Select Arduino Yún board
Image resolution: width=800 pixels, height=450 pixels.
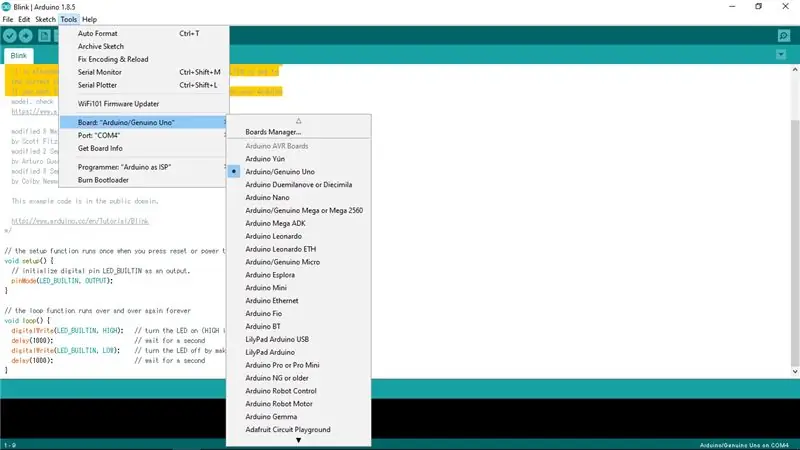(298, 159)
